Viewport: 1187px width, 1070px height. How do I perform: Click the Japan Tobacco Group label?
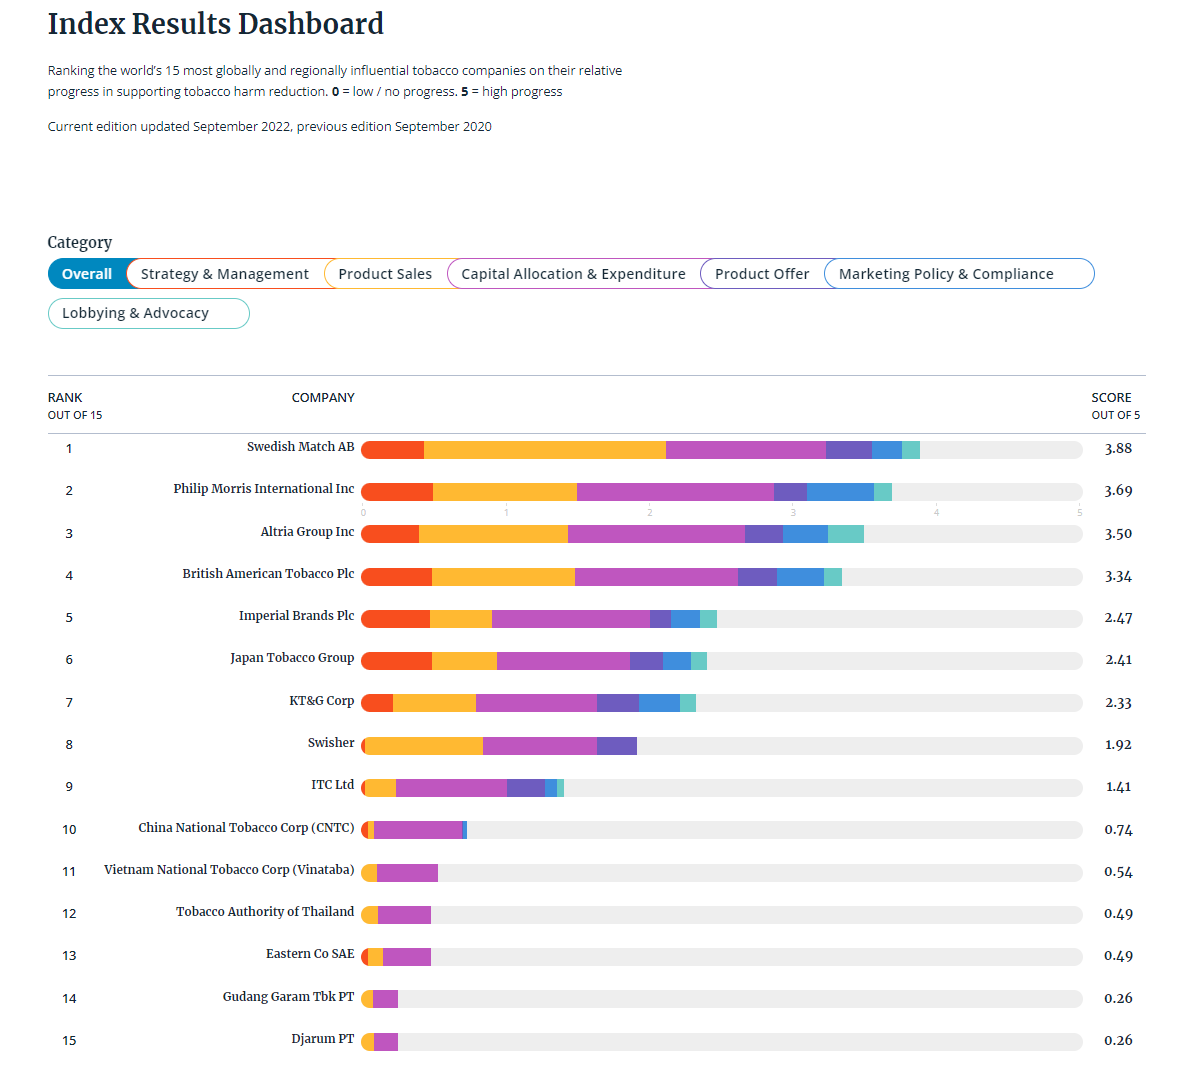pos(292,658)
